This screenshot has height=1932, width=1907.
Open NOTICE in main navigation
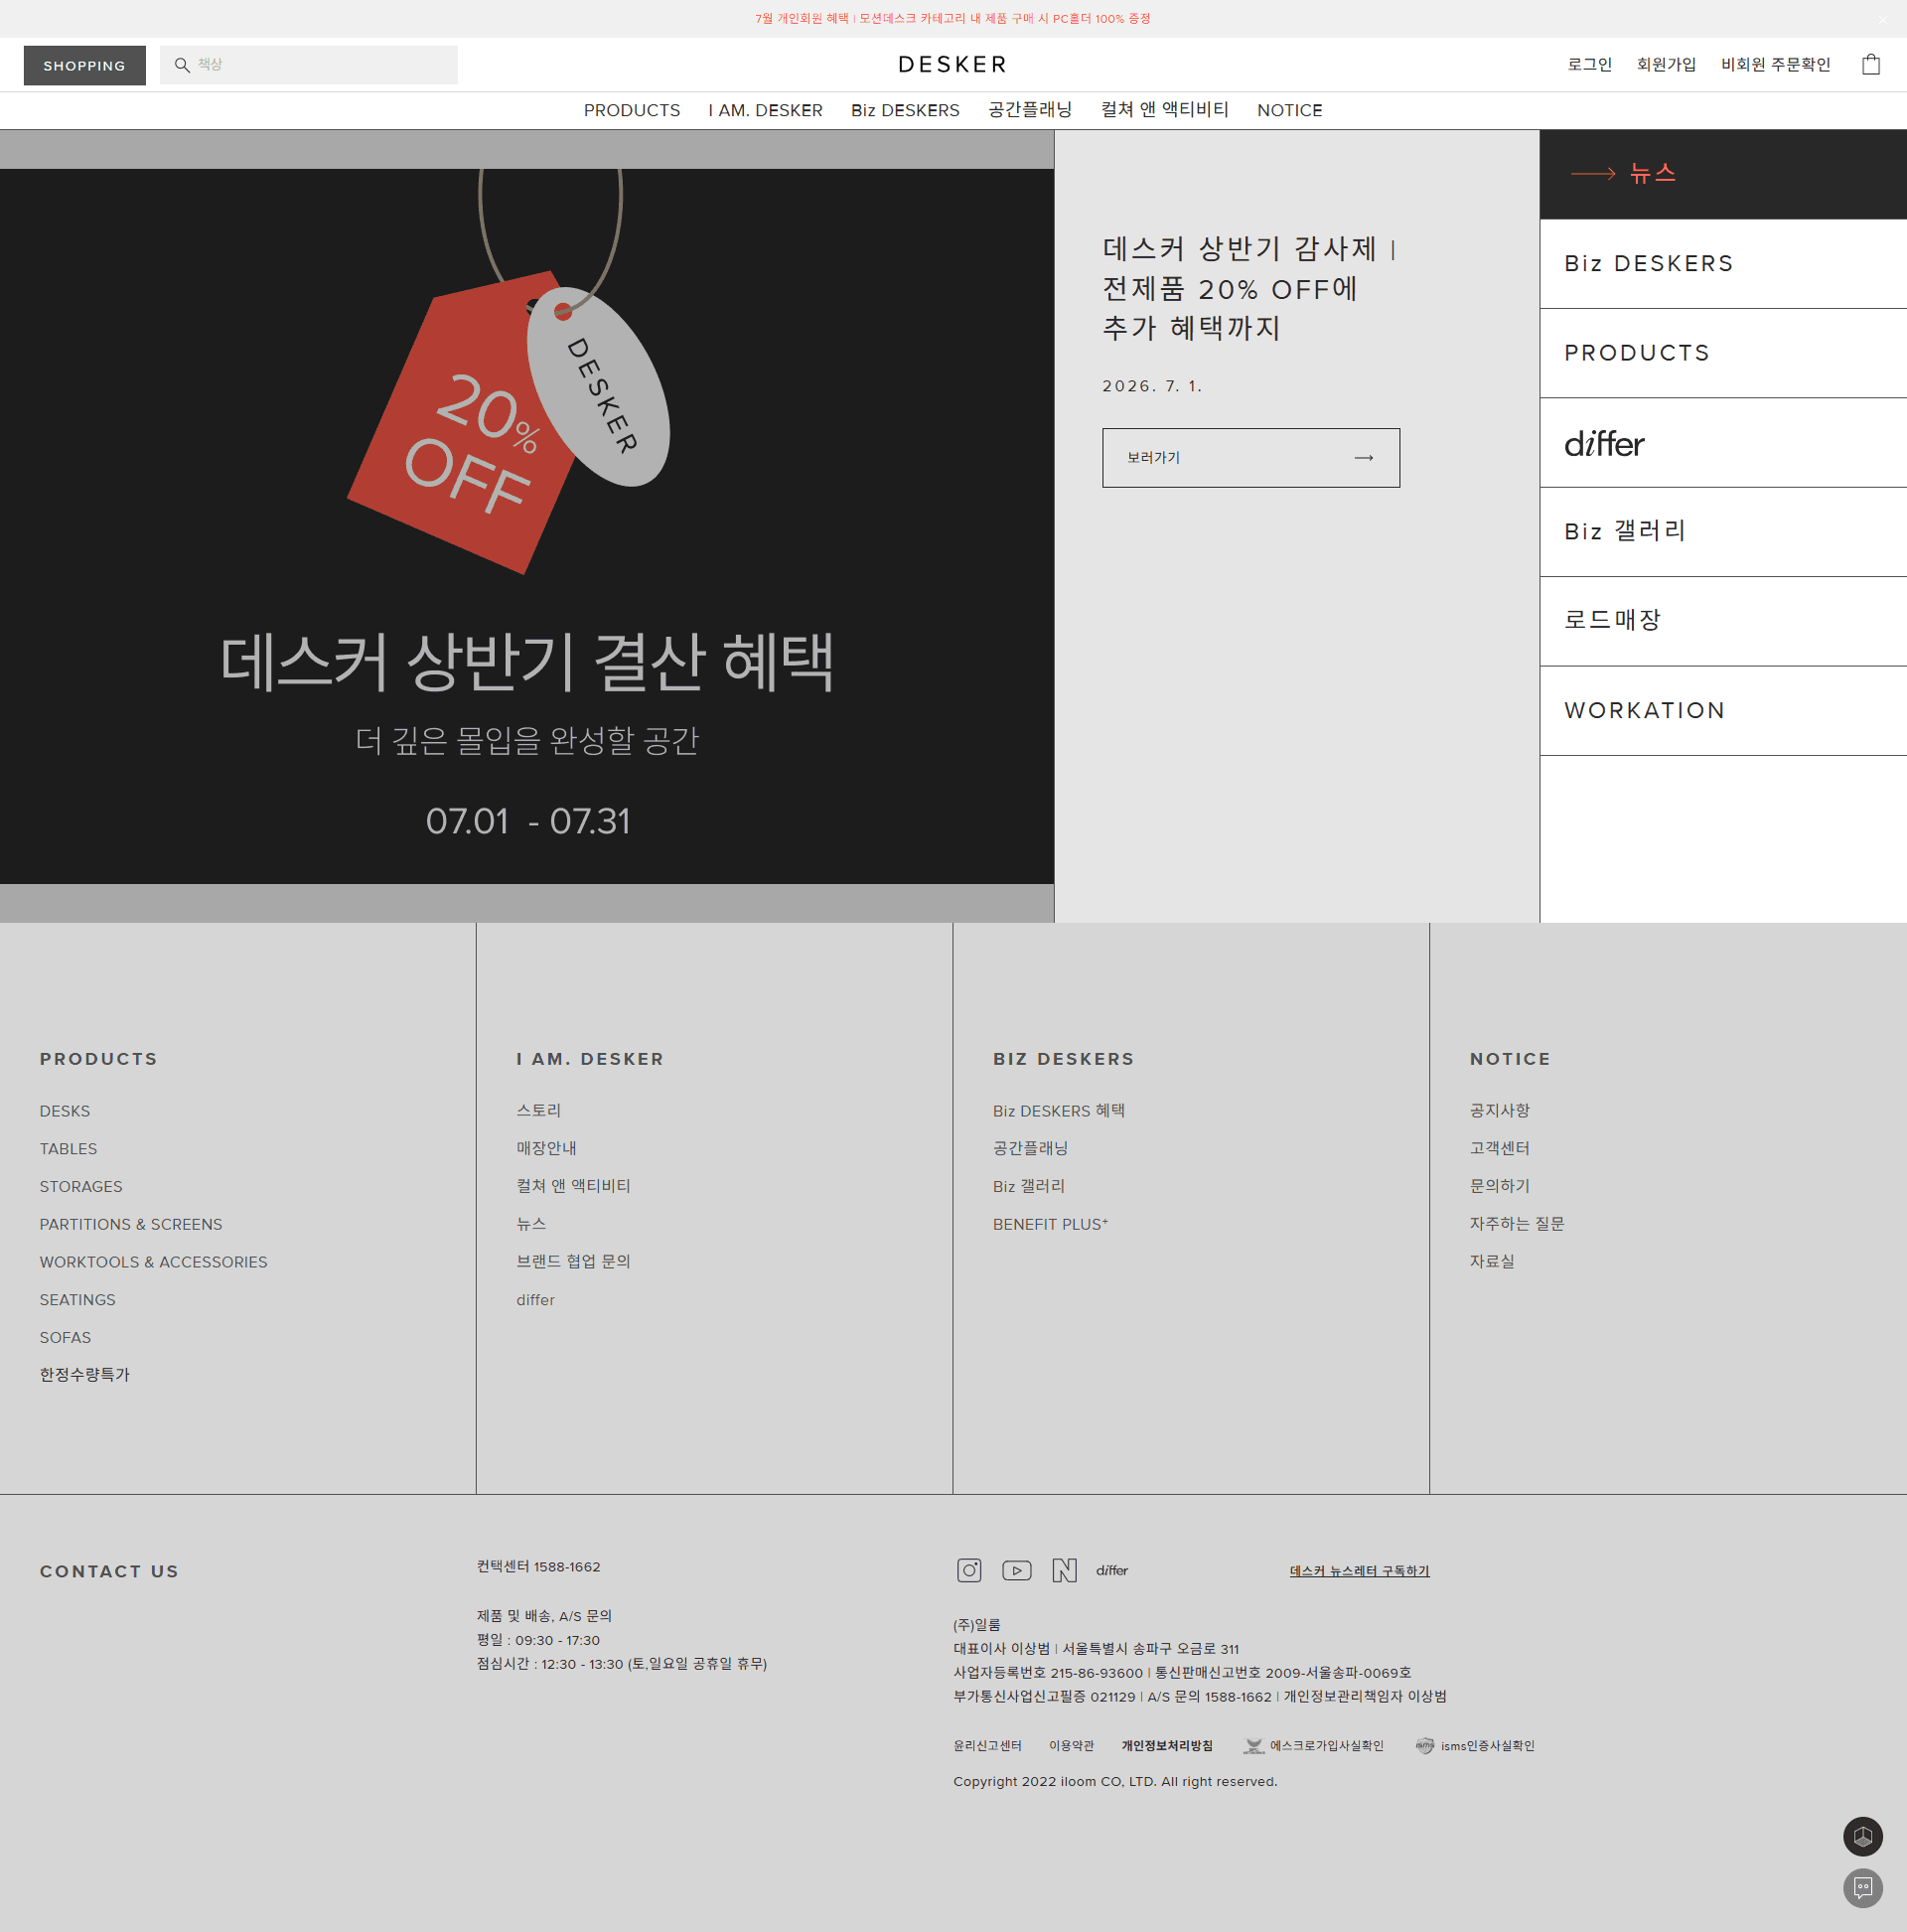pyautogui.click(x=1289, y=110)
